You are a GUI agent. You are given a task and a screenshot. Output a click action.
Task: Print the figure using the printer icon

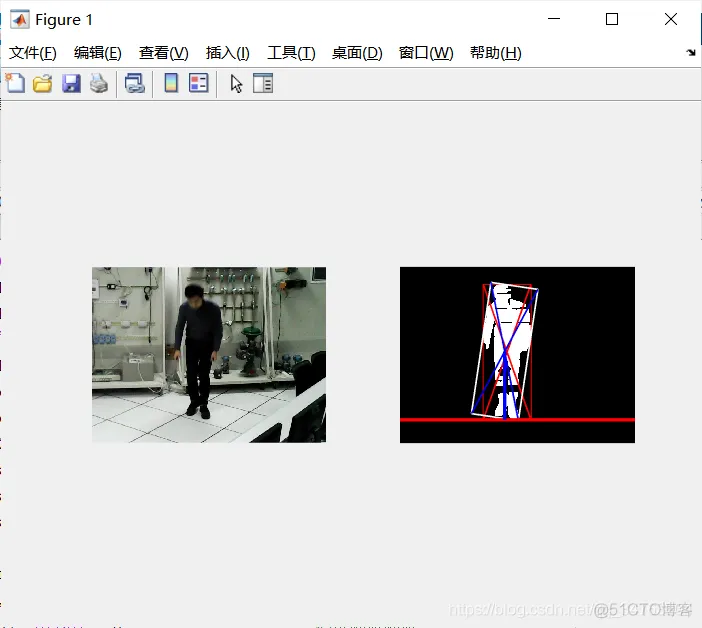(x=99, y=83)
